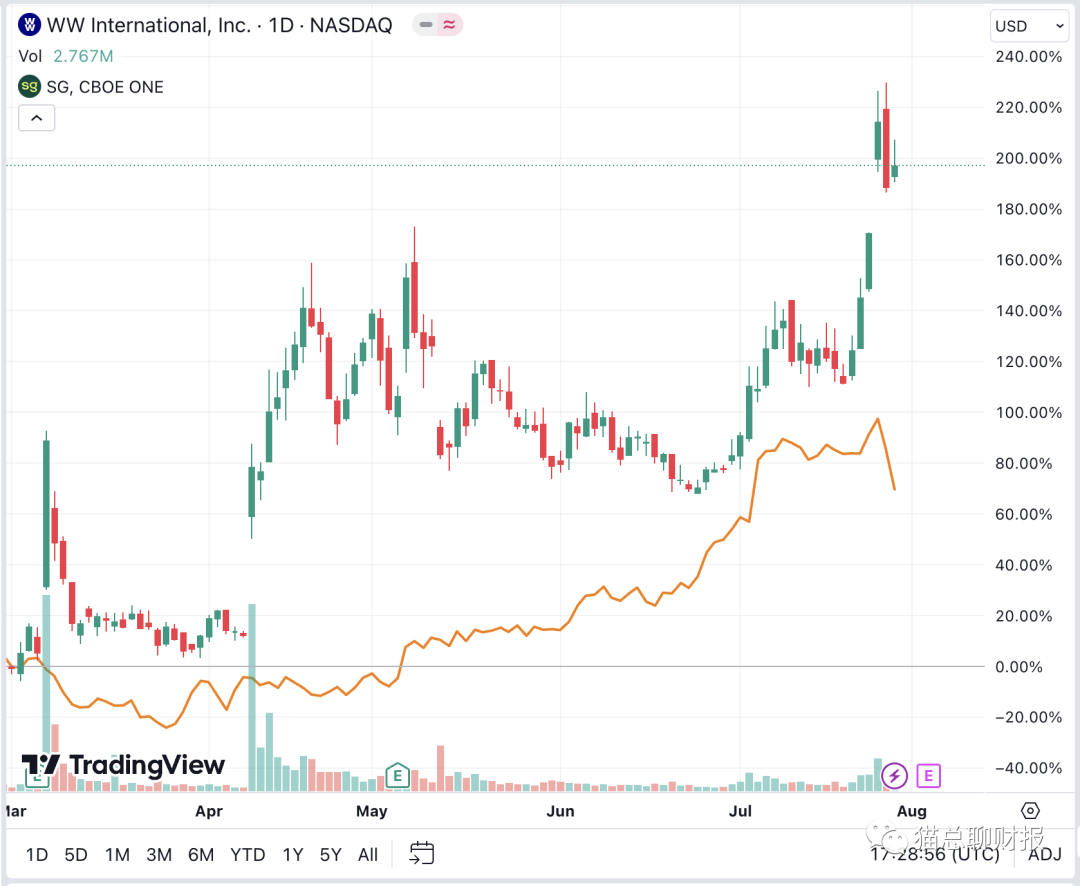Click the SG, CBOE ONE comparison label
Viewport: 1080px width, 886px height.
[x=105, y=87]
